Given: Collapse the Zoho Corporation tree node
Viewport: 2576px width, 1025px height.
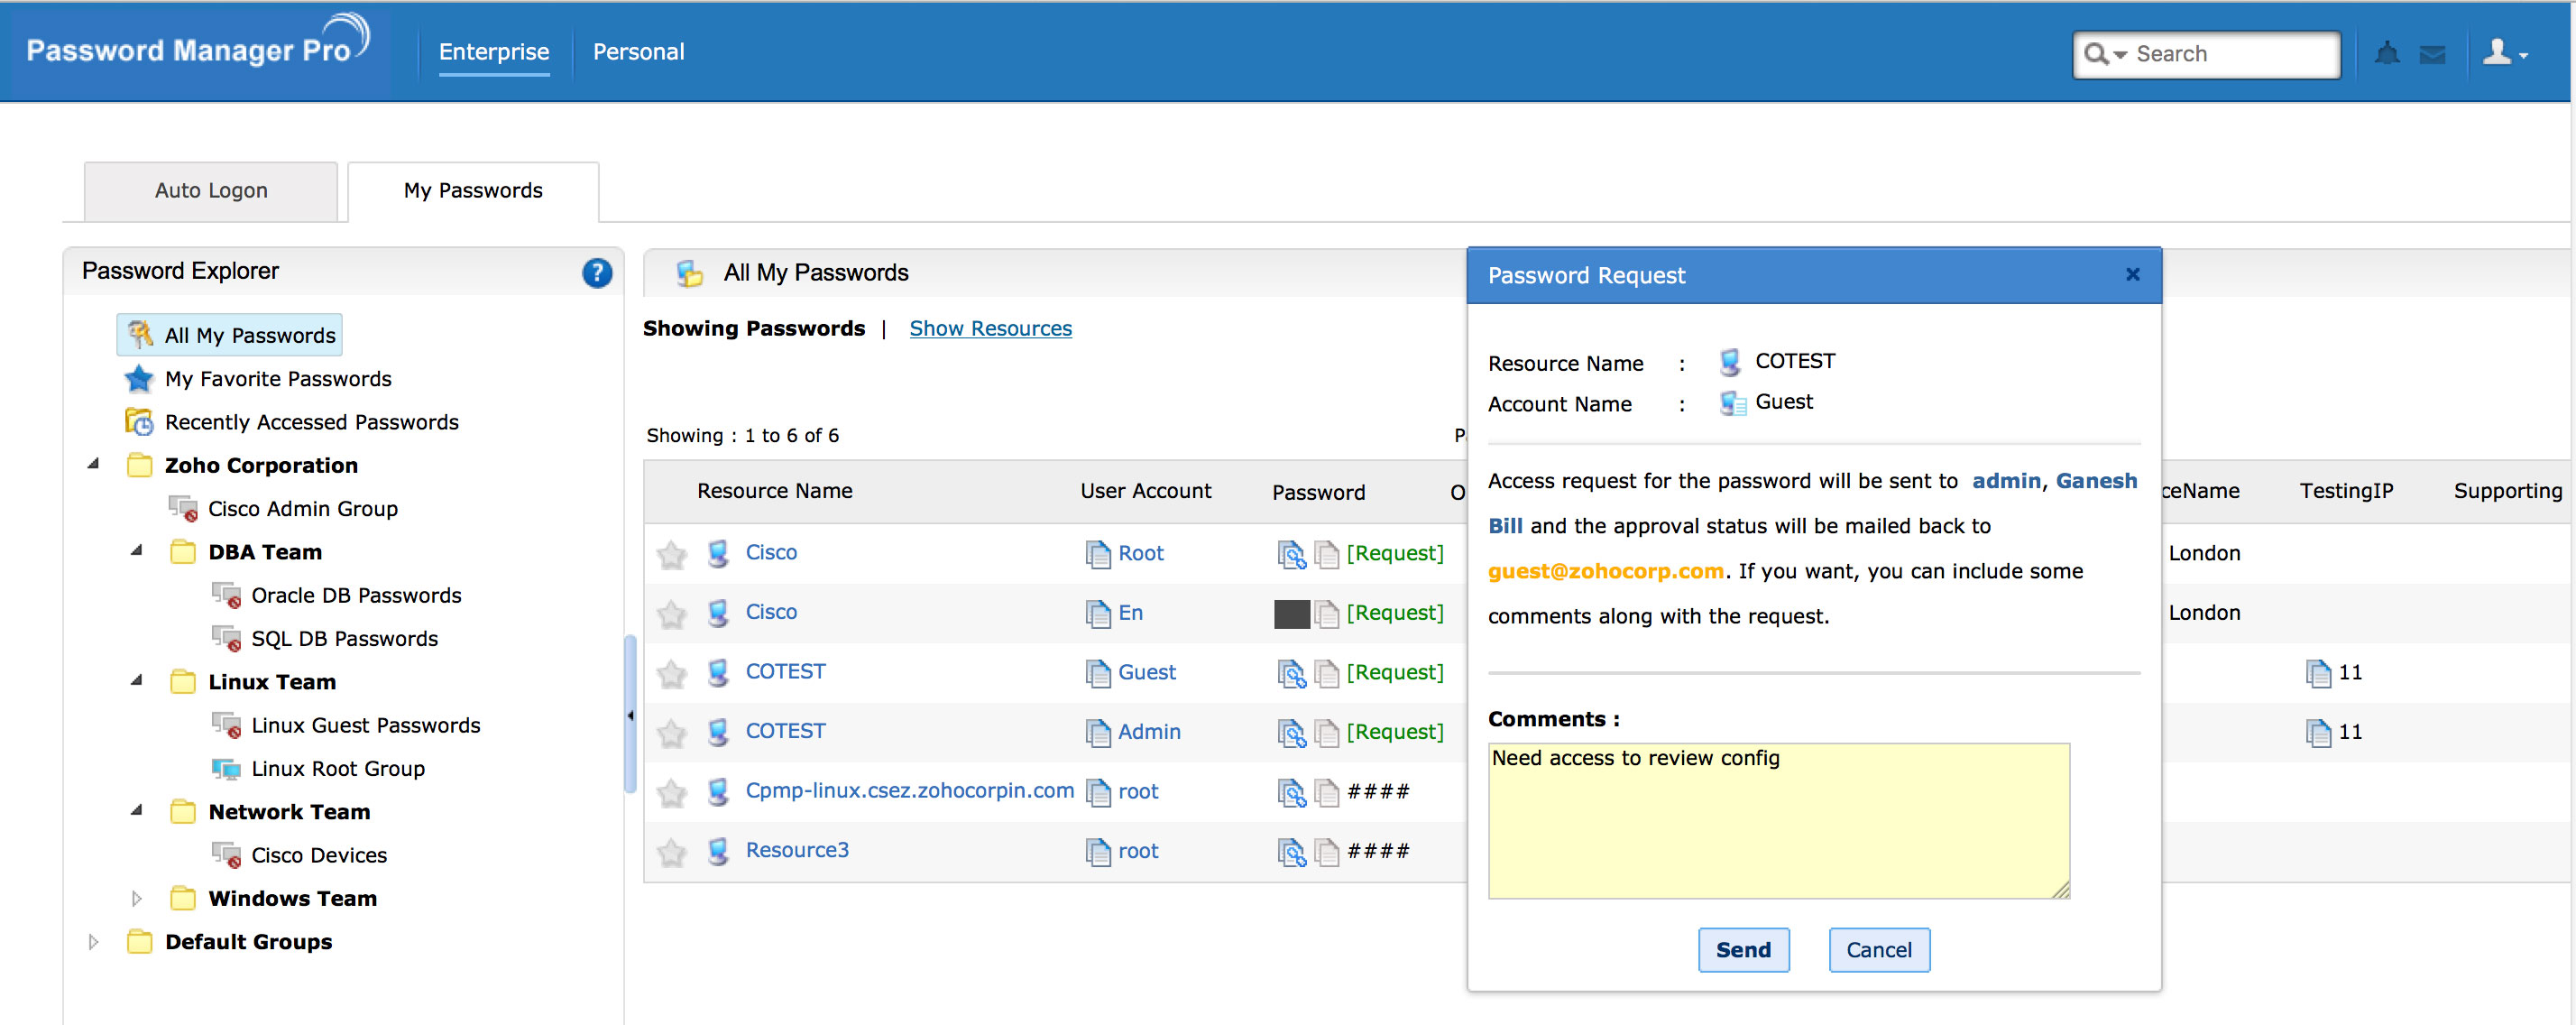Looking at the screenshot, I should point(93,464).
